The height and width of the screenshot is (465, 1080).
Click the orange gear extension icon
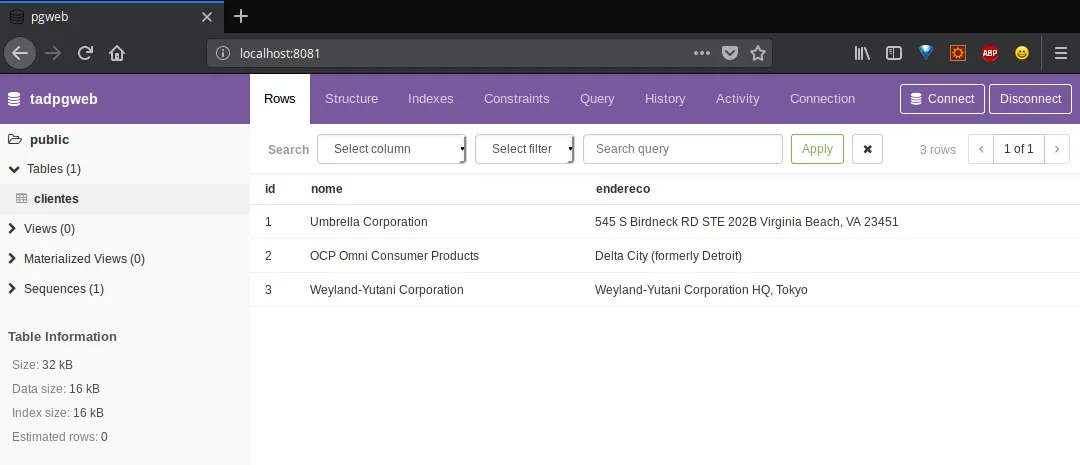click(957, 53)
